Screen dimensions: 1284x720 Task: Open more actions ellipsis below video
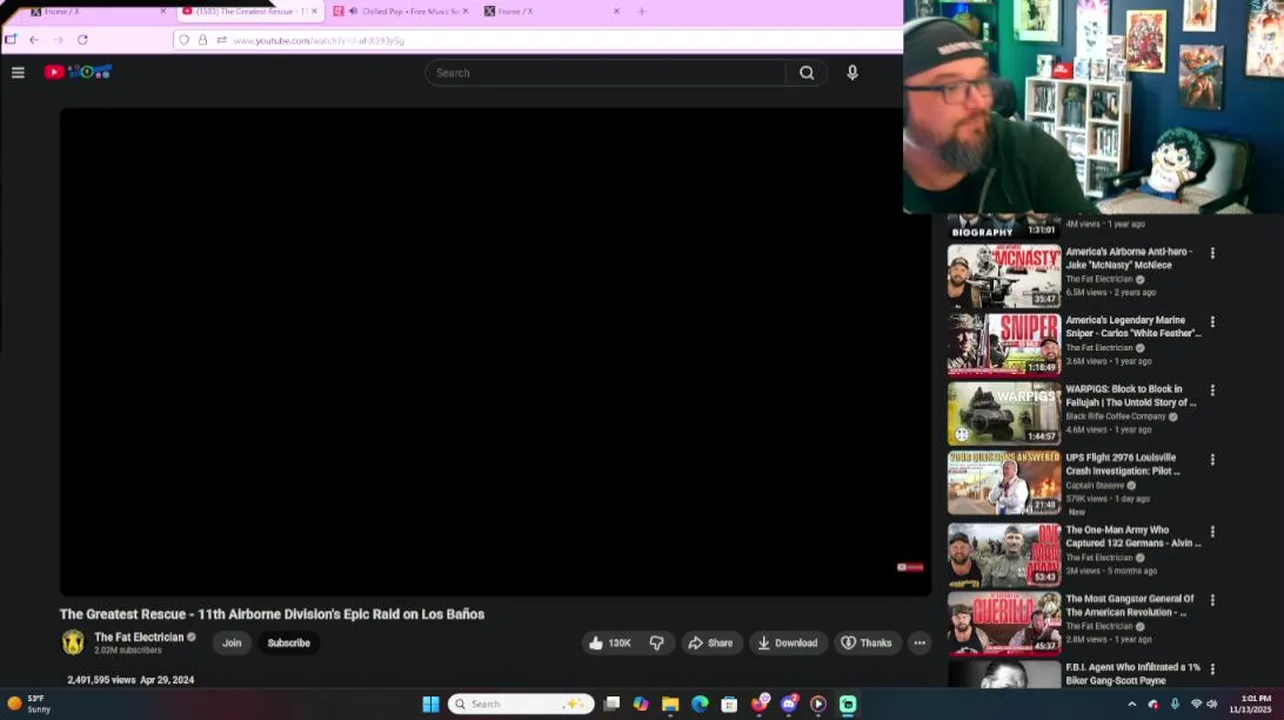pyautogui.click(x=919, y=643)
